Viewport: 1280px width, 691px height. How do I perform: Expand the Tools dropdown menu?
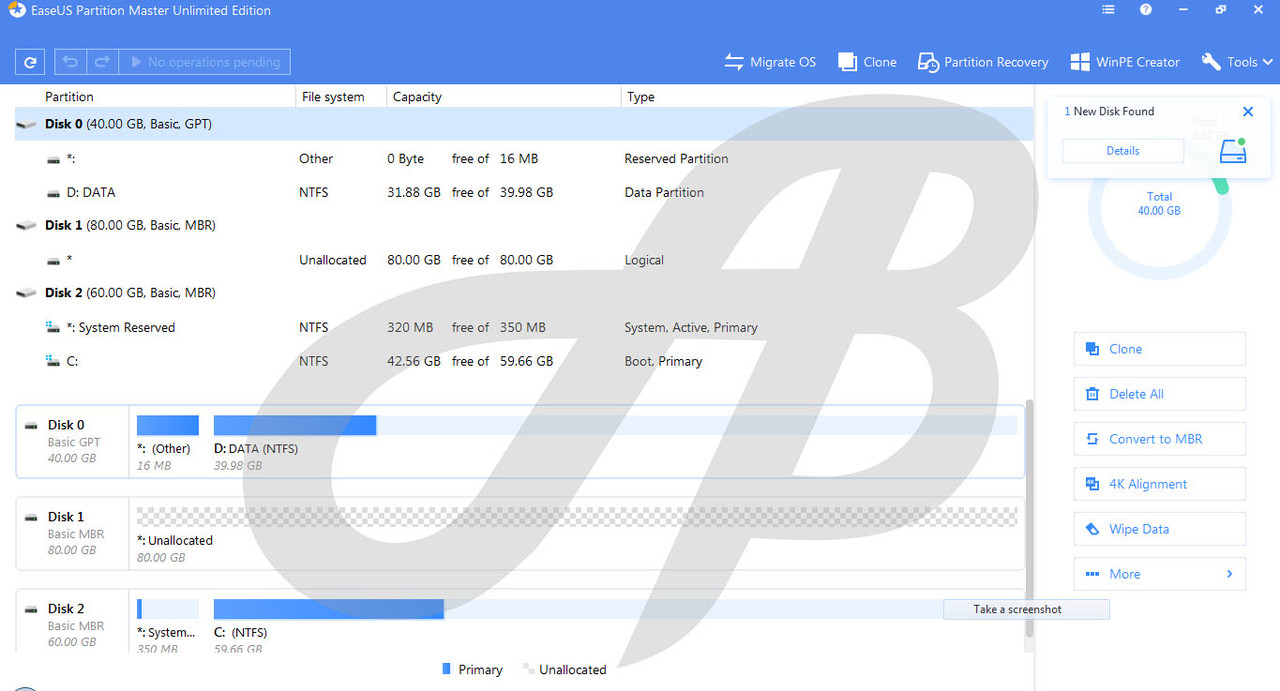click(x=1237, y=62)
